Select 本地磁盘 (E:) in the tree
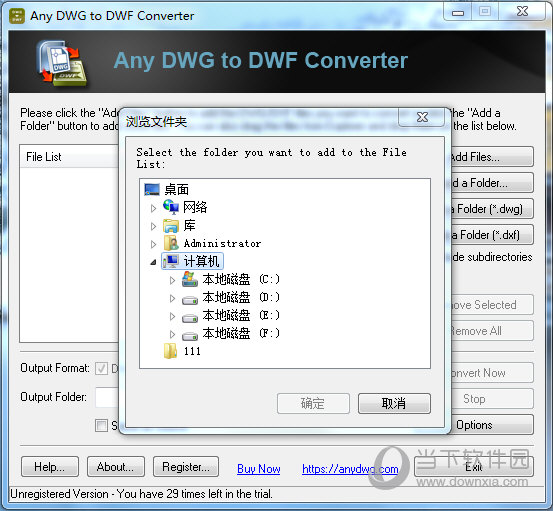This screenshot has width=553, height=511. (x=241, y=315)
